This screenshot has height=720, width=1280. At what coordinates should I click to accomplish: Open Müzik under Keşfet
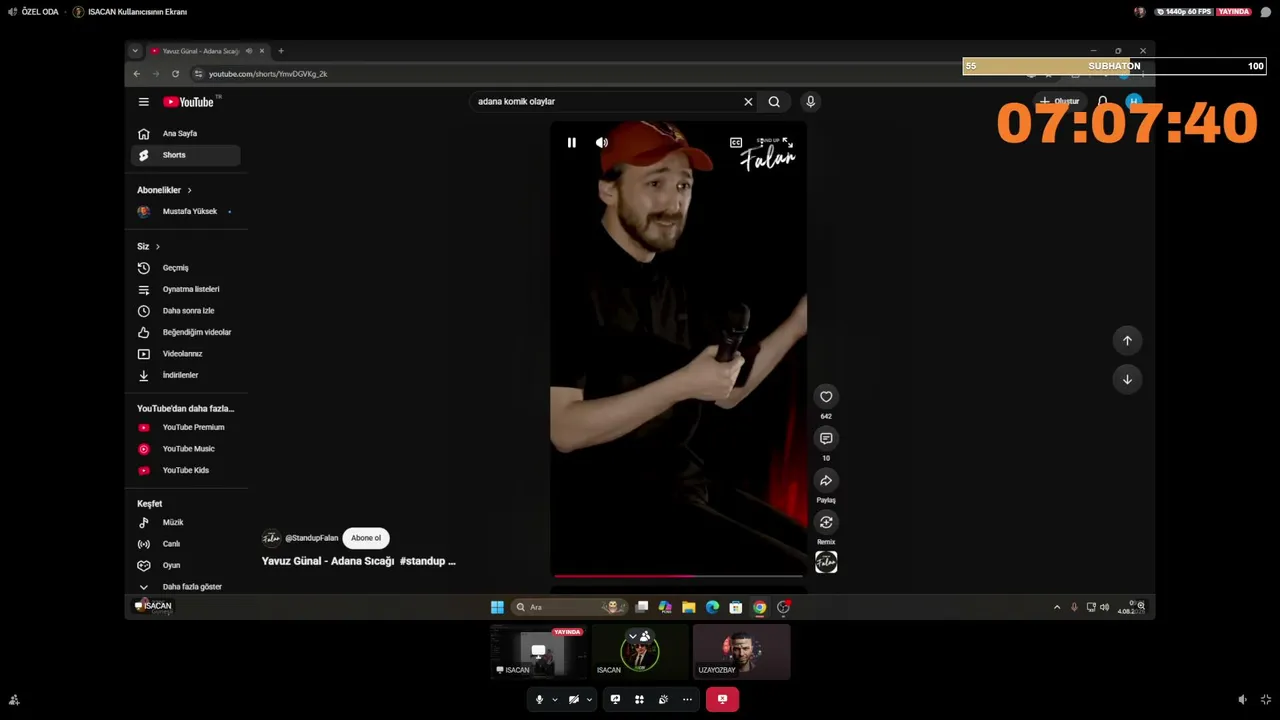[x=186, y=523]
